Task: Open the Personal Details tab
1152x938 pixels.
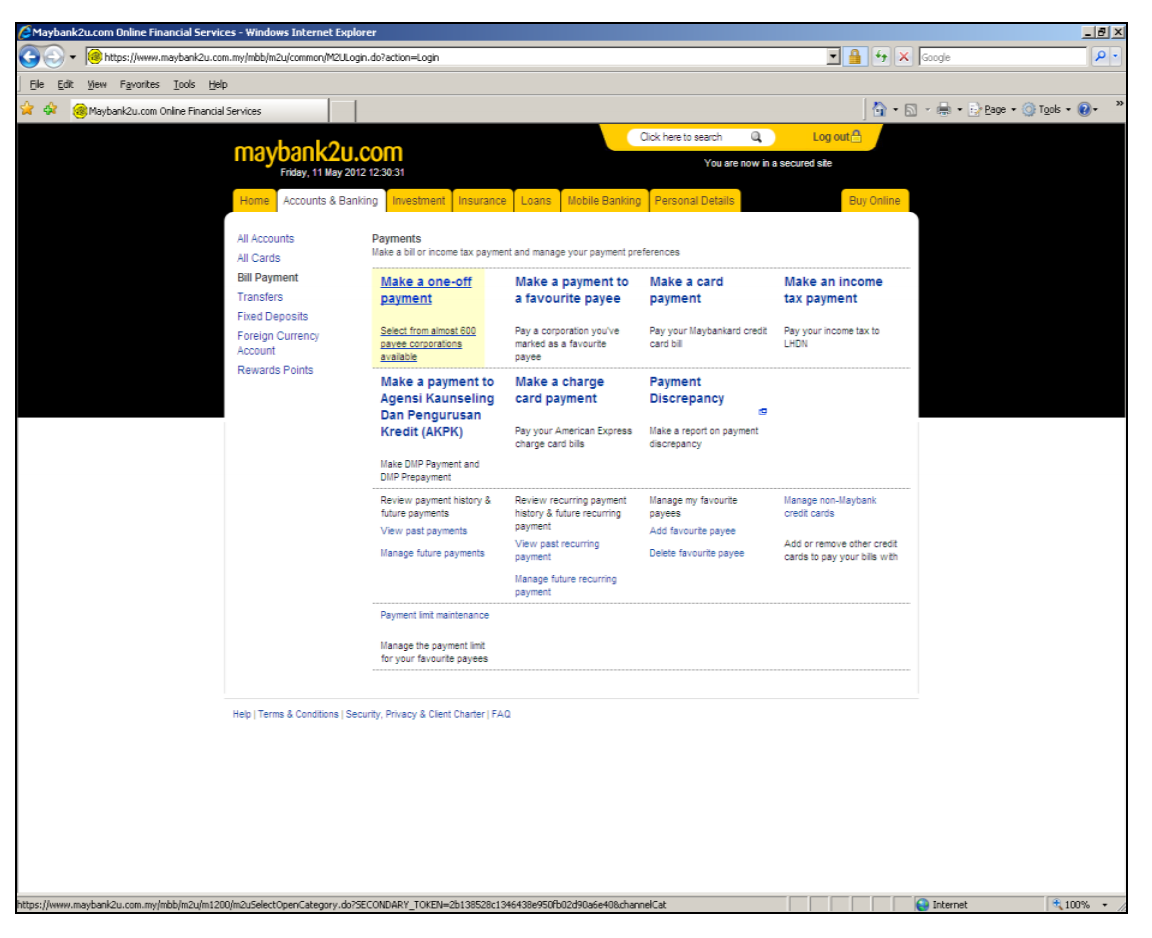Action: click(694, 201)
